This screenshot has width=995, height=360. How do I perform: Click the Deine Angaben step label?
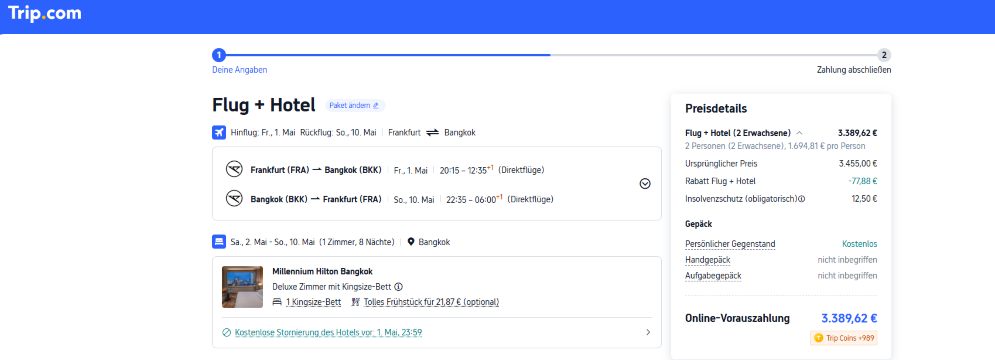coord(239,70)
